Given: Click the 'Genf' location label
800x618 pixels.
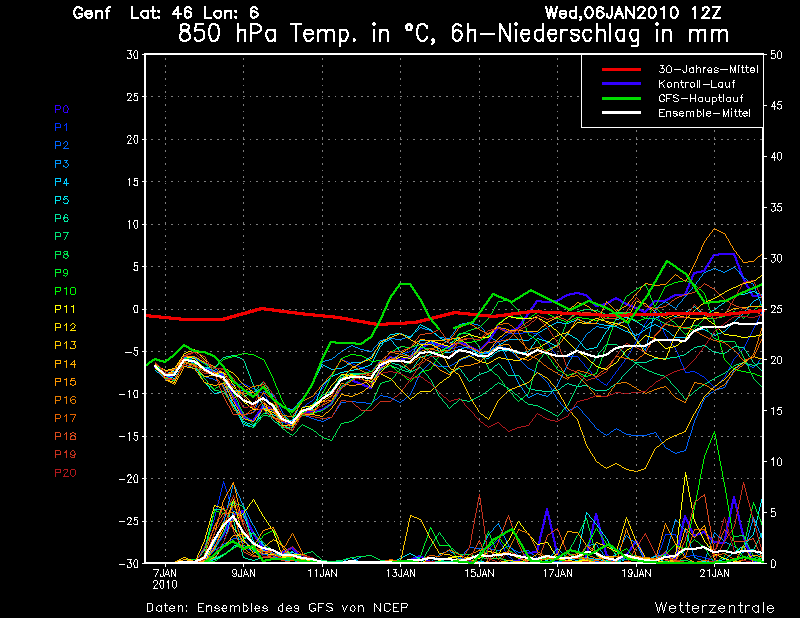Looking at the screenshot, I should [91, 13].
